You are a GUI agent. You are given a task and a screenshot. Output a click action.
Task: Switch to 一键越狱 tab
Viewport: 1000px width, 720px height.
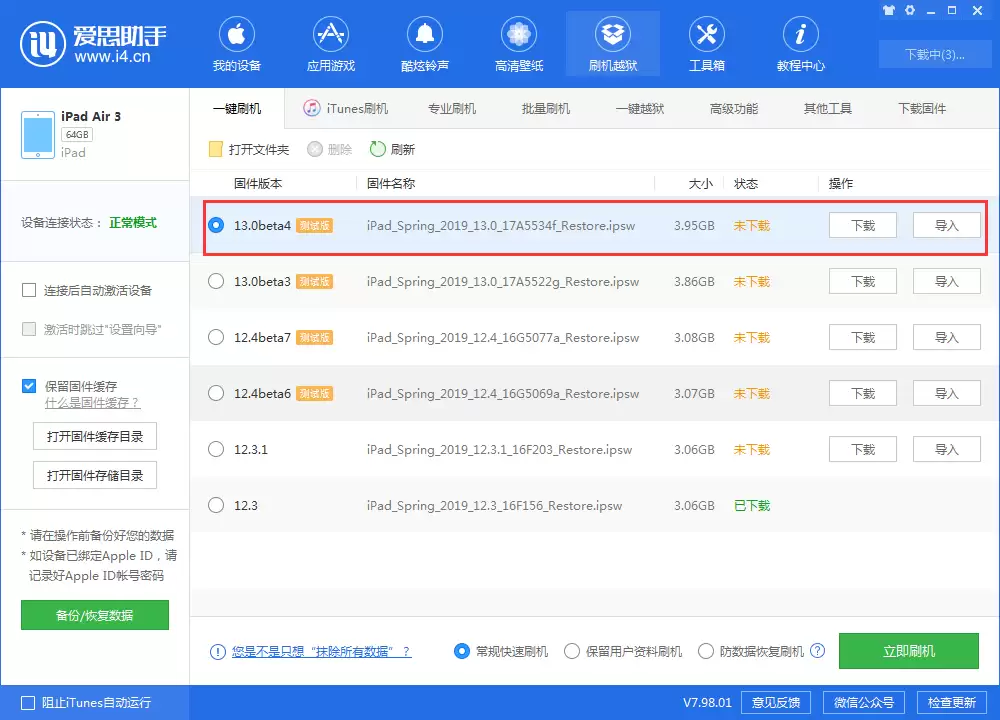coord(640,108)
